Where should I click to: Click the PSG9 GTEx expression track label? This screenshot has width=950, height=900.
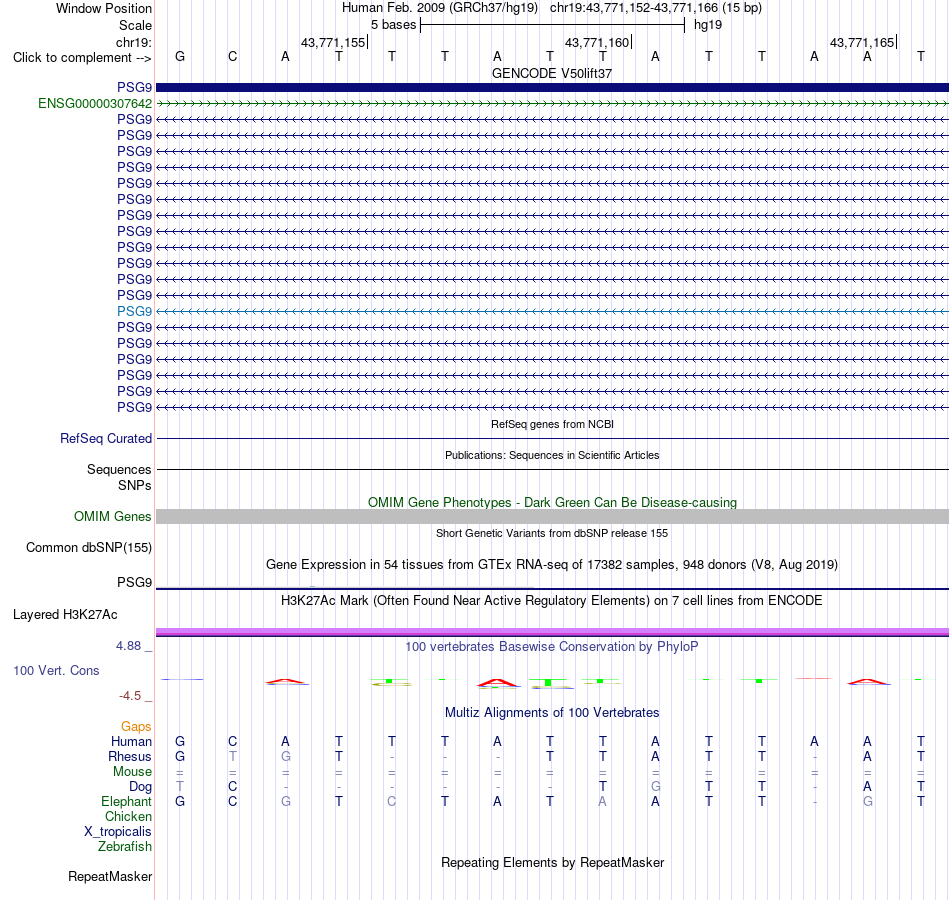click(x=135, y=582)
